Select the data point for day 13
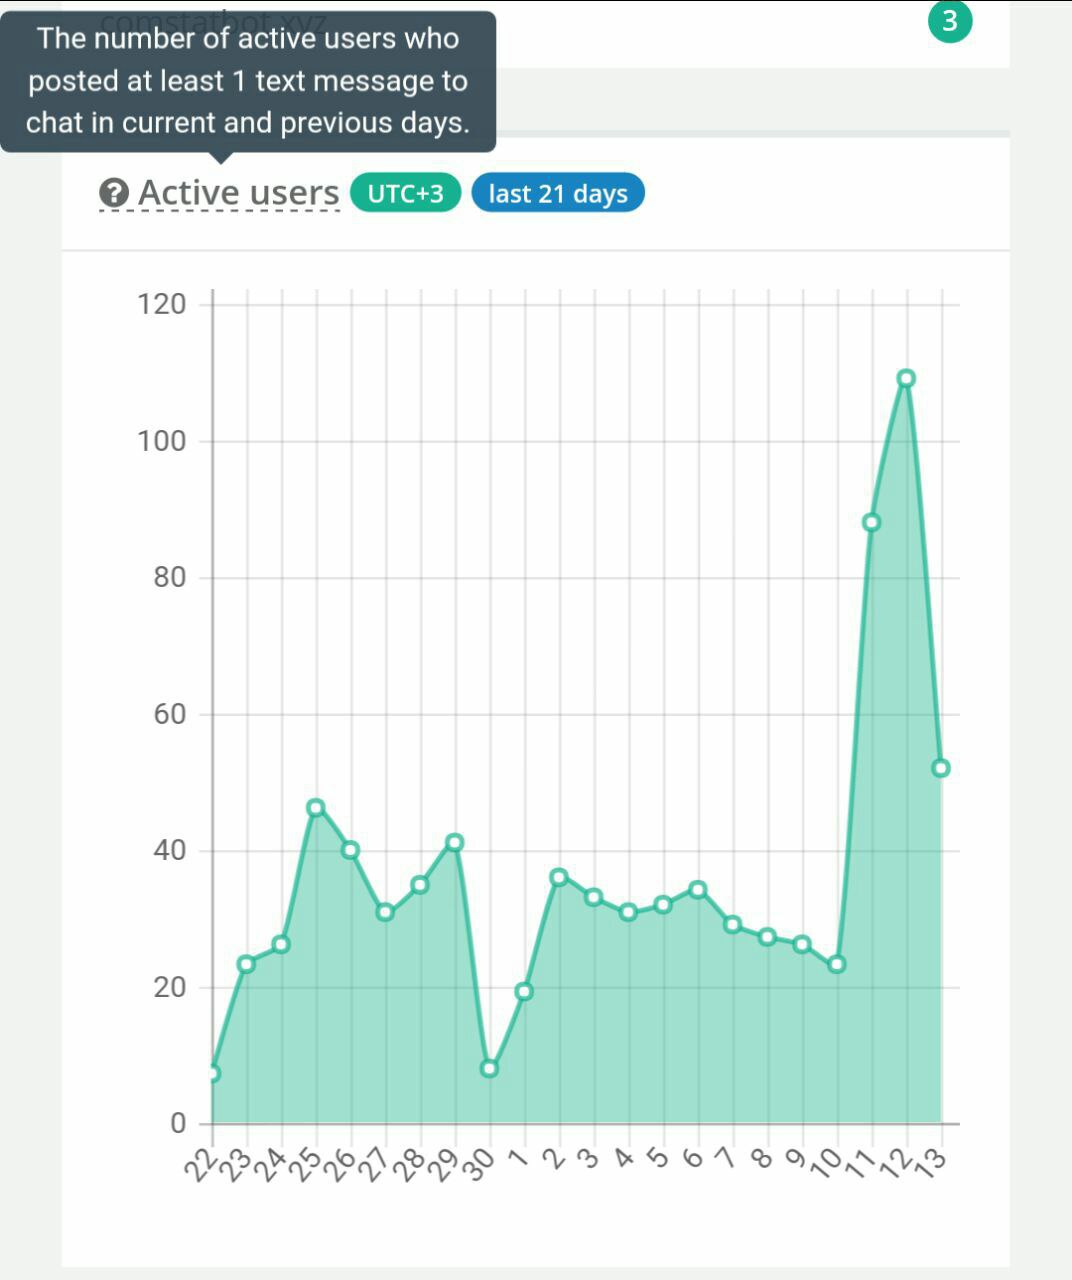The height and width of the screenshot is (1280, 1072). tap(940, 768)
